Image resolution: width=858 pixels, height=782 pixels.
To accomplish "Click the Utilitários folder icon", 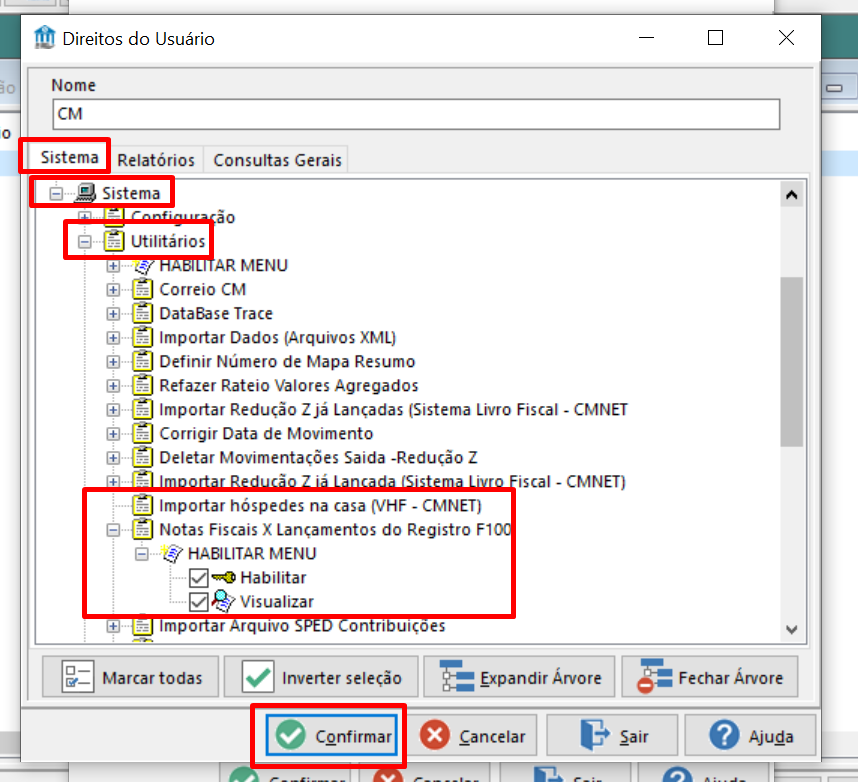I will click(x=114, y=241).
